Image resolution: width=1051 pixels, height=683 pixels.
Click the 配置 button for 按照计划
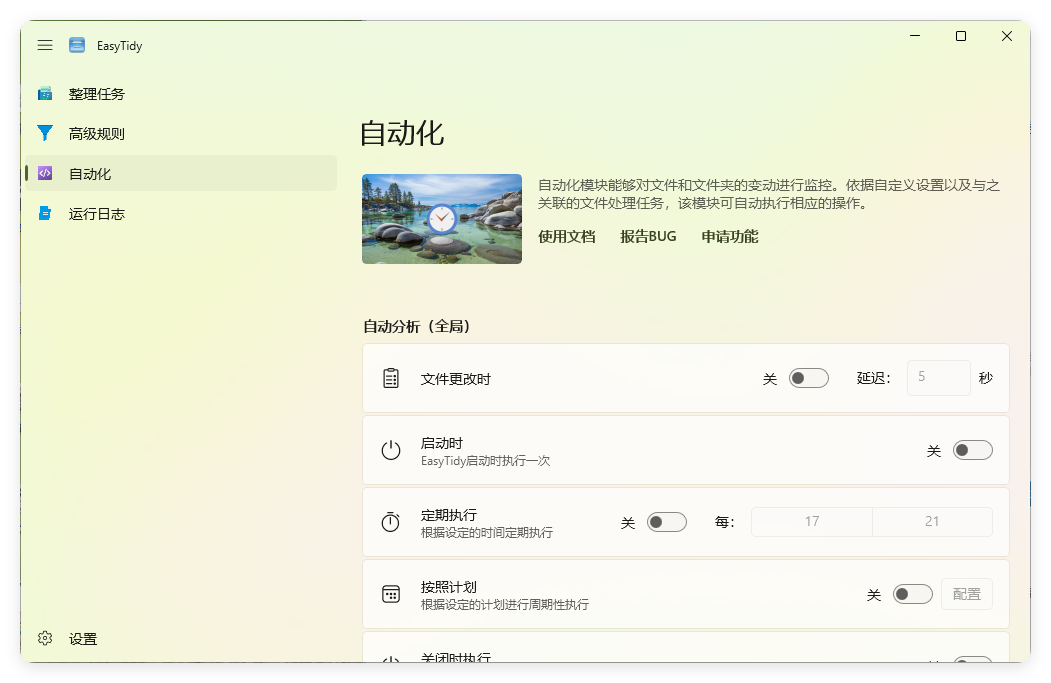pos(966,594)
